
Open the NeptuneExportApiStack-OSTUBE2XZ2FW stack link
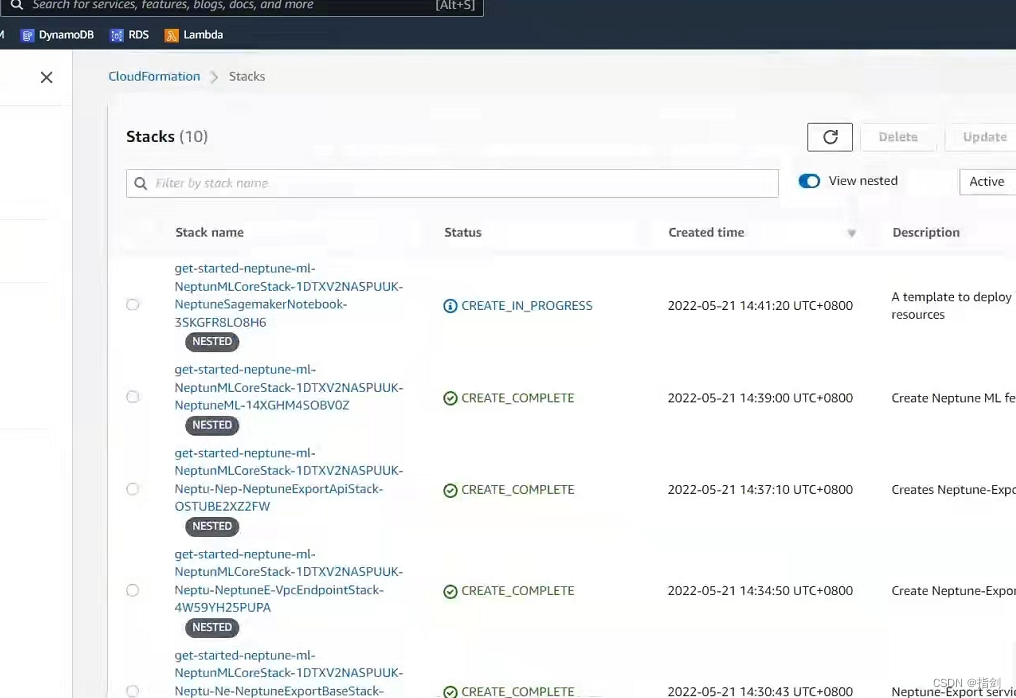288,480
